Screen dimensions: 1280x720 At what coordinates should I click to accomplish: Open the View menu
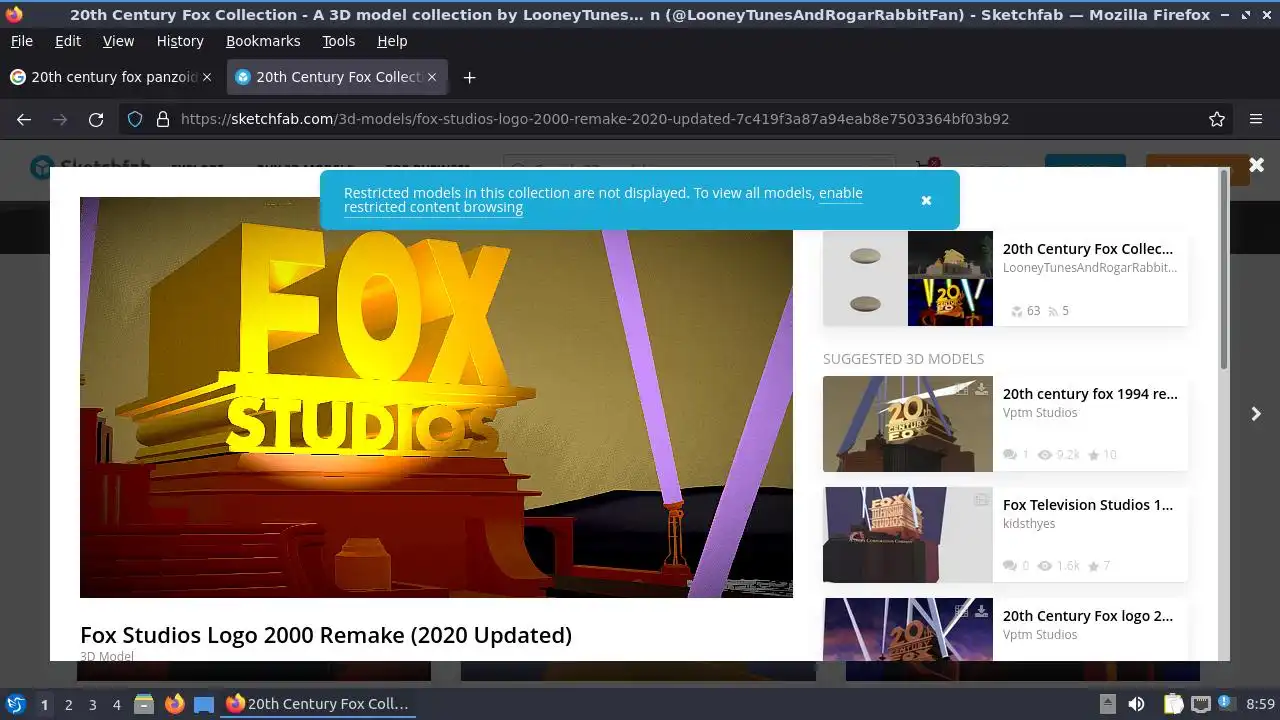coord(118,41)
